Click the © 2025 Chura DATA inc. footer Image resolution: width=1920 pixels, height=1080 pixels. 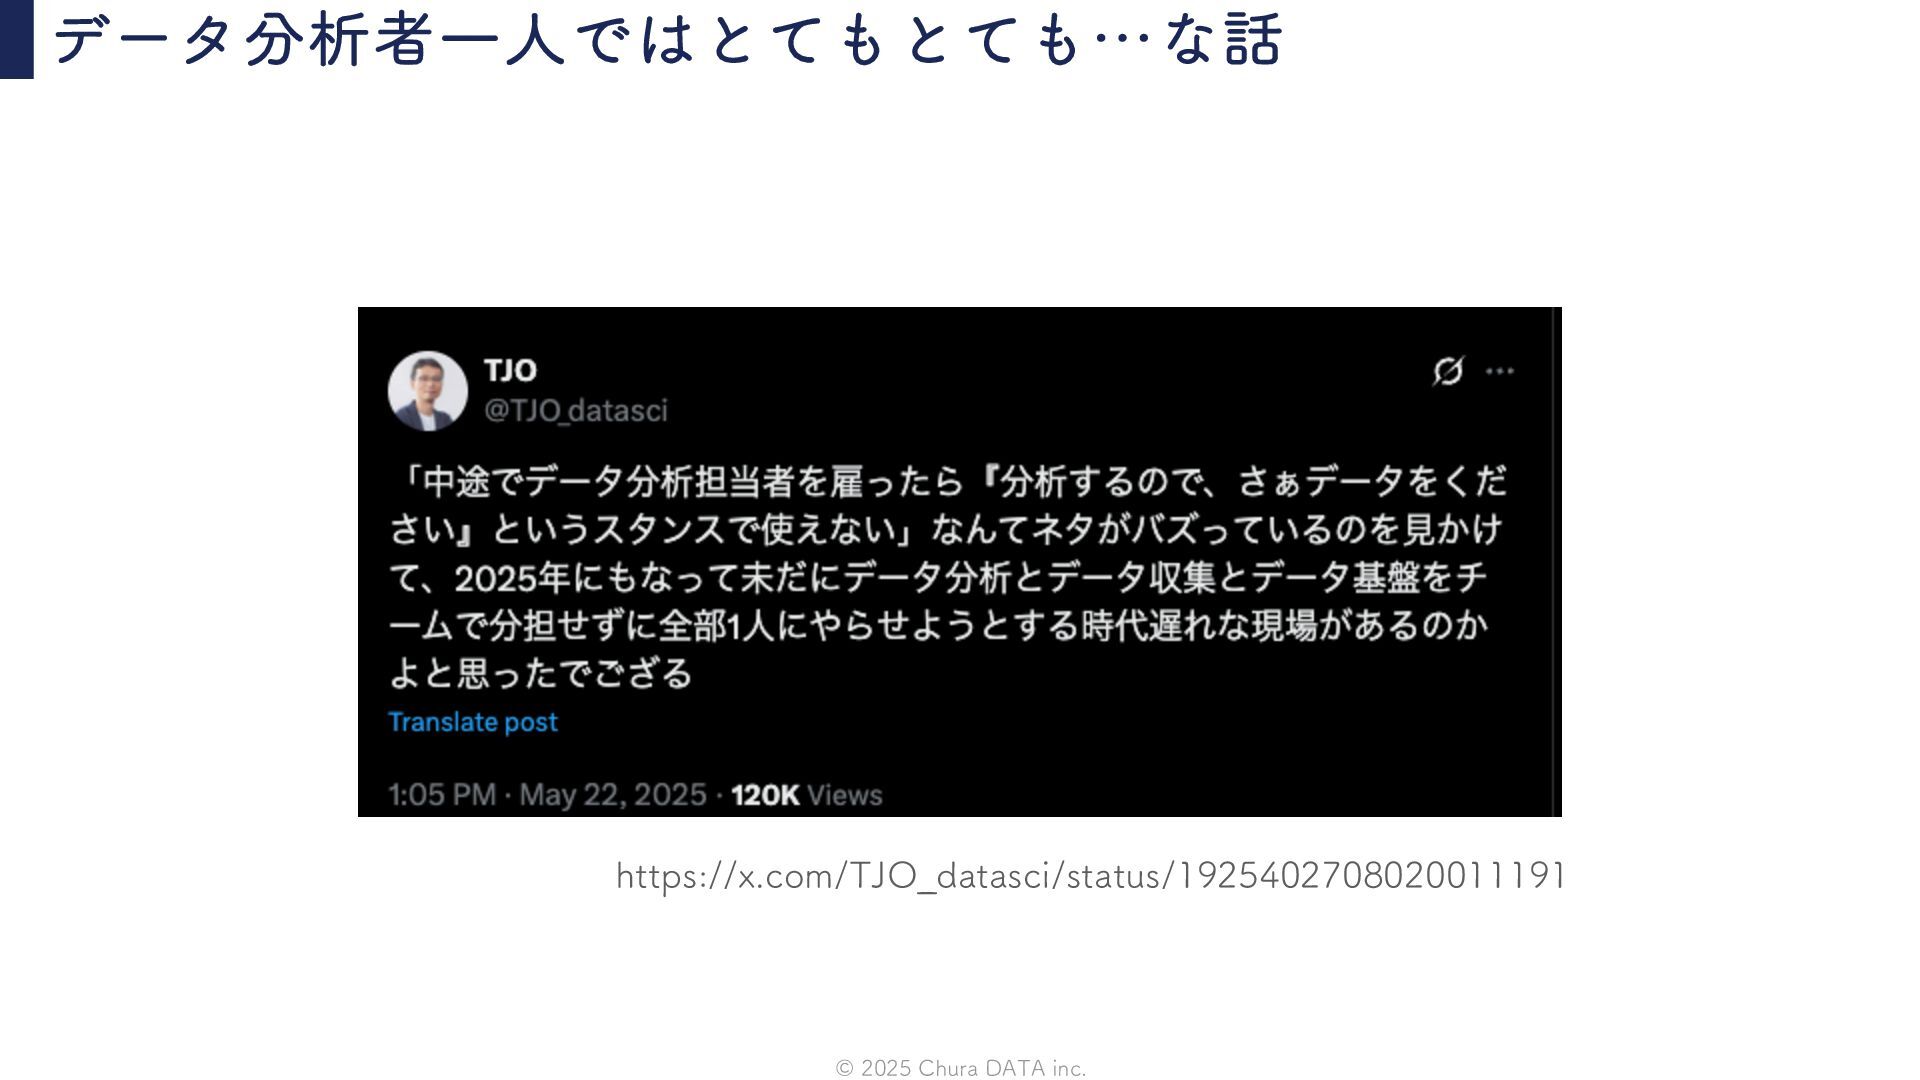coord(961,1068)
